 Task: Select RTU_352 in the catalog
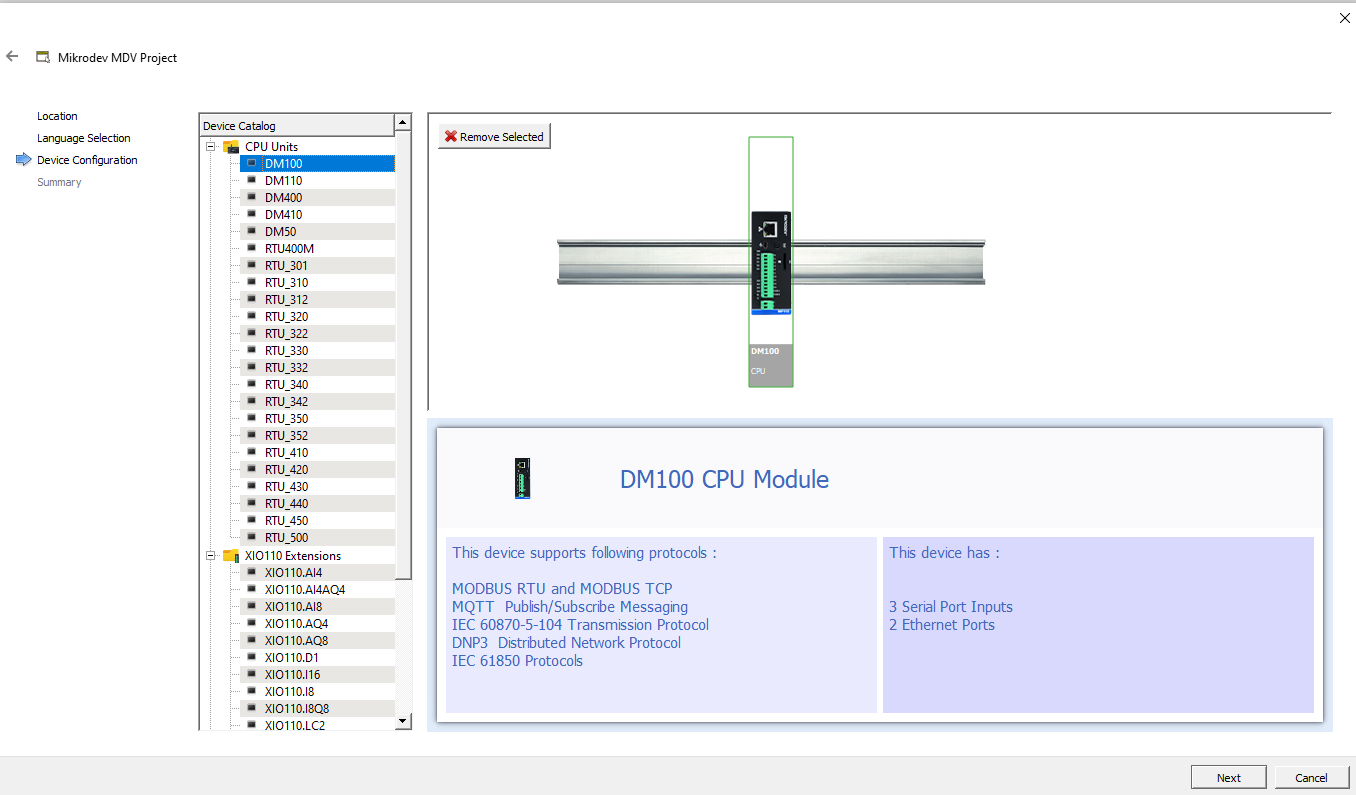317,435
